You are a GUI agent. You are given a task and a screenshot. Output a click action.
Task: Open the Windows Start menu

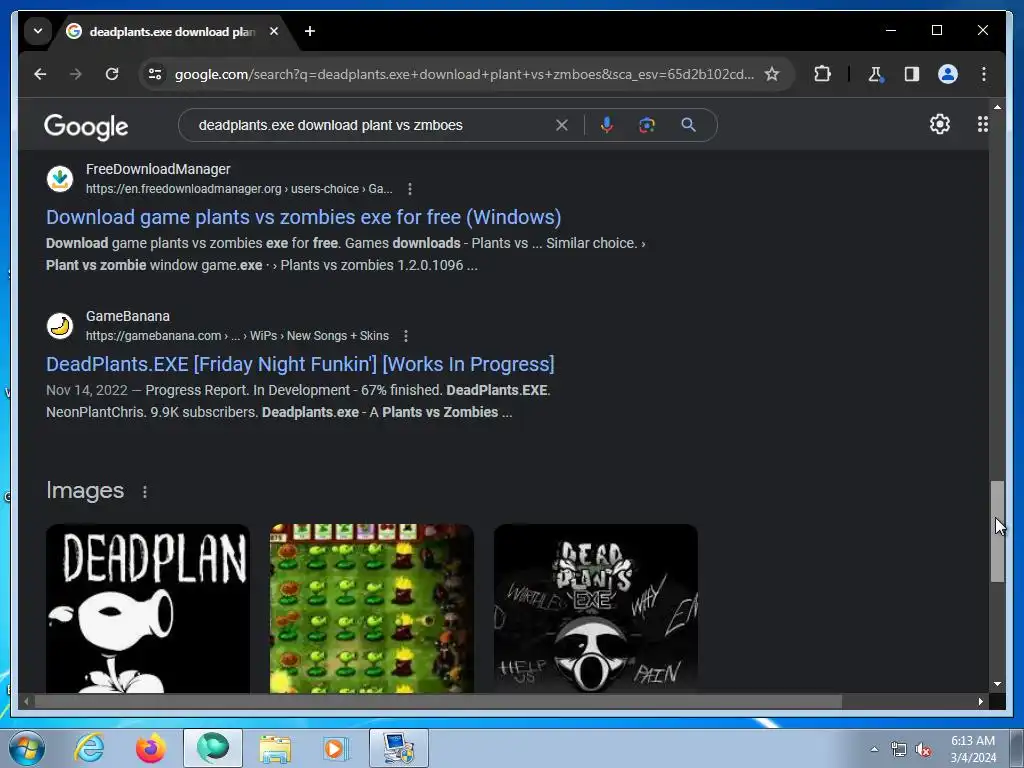[x=27, y=748]
